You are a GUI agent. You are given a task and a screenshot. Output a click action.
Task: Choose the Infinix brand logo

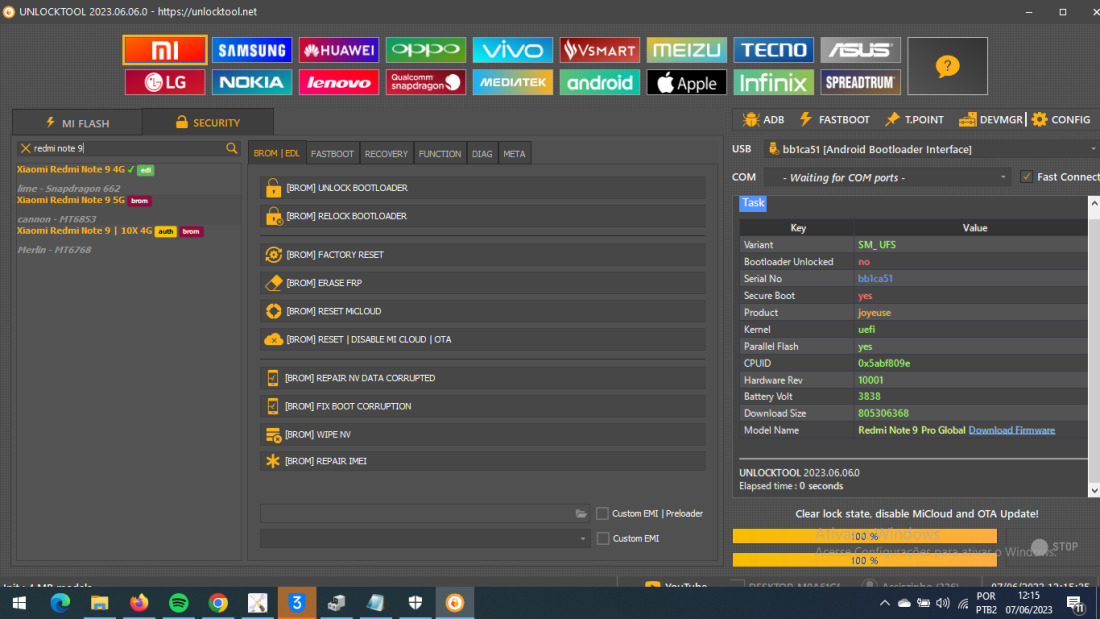point(774,82)
